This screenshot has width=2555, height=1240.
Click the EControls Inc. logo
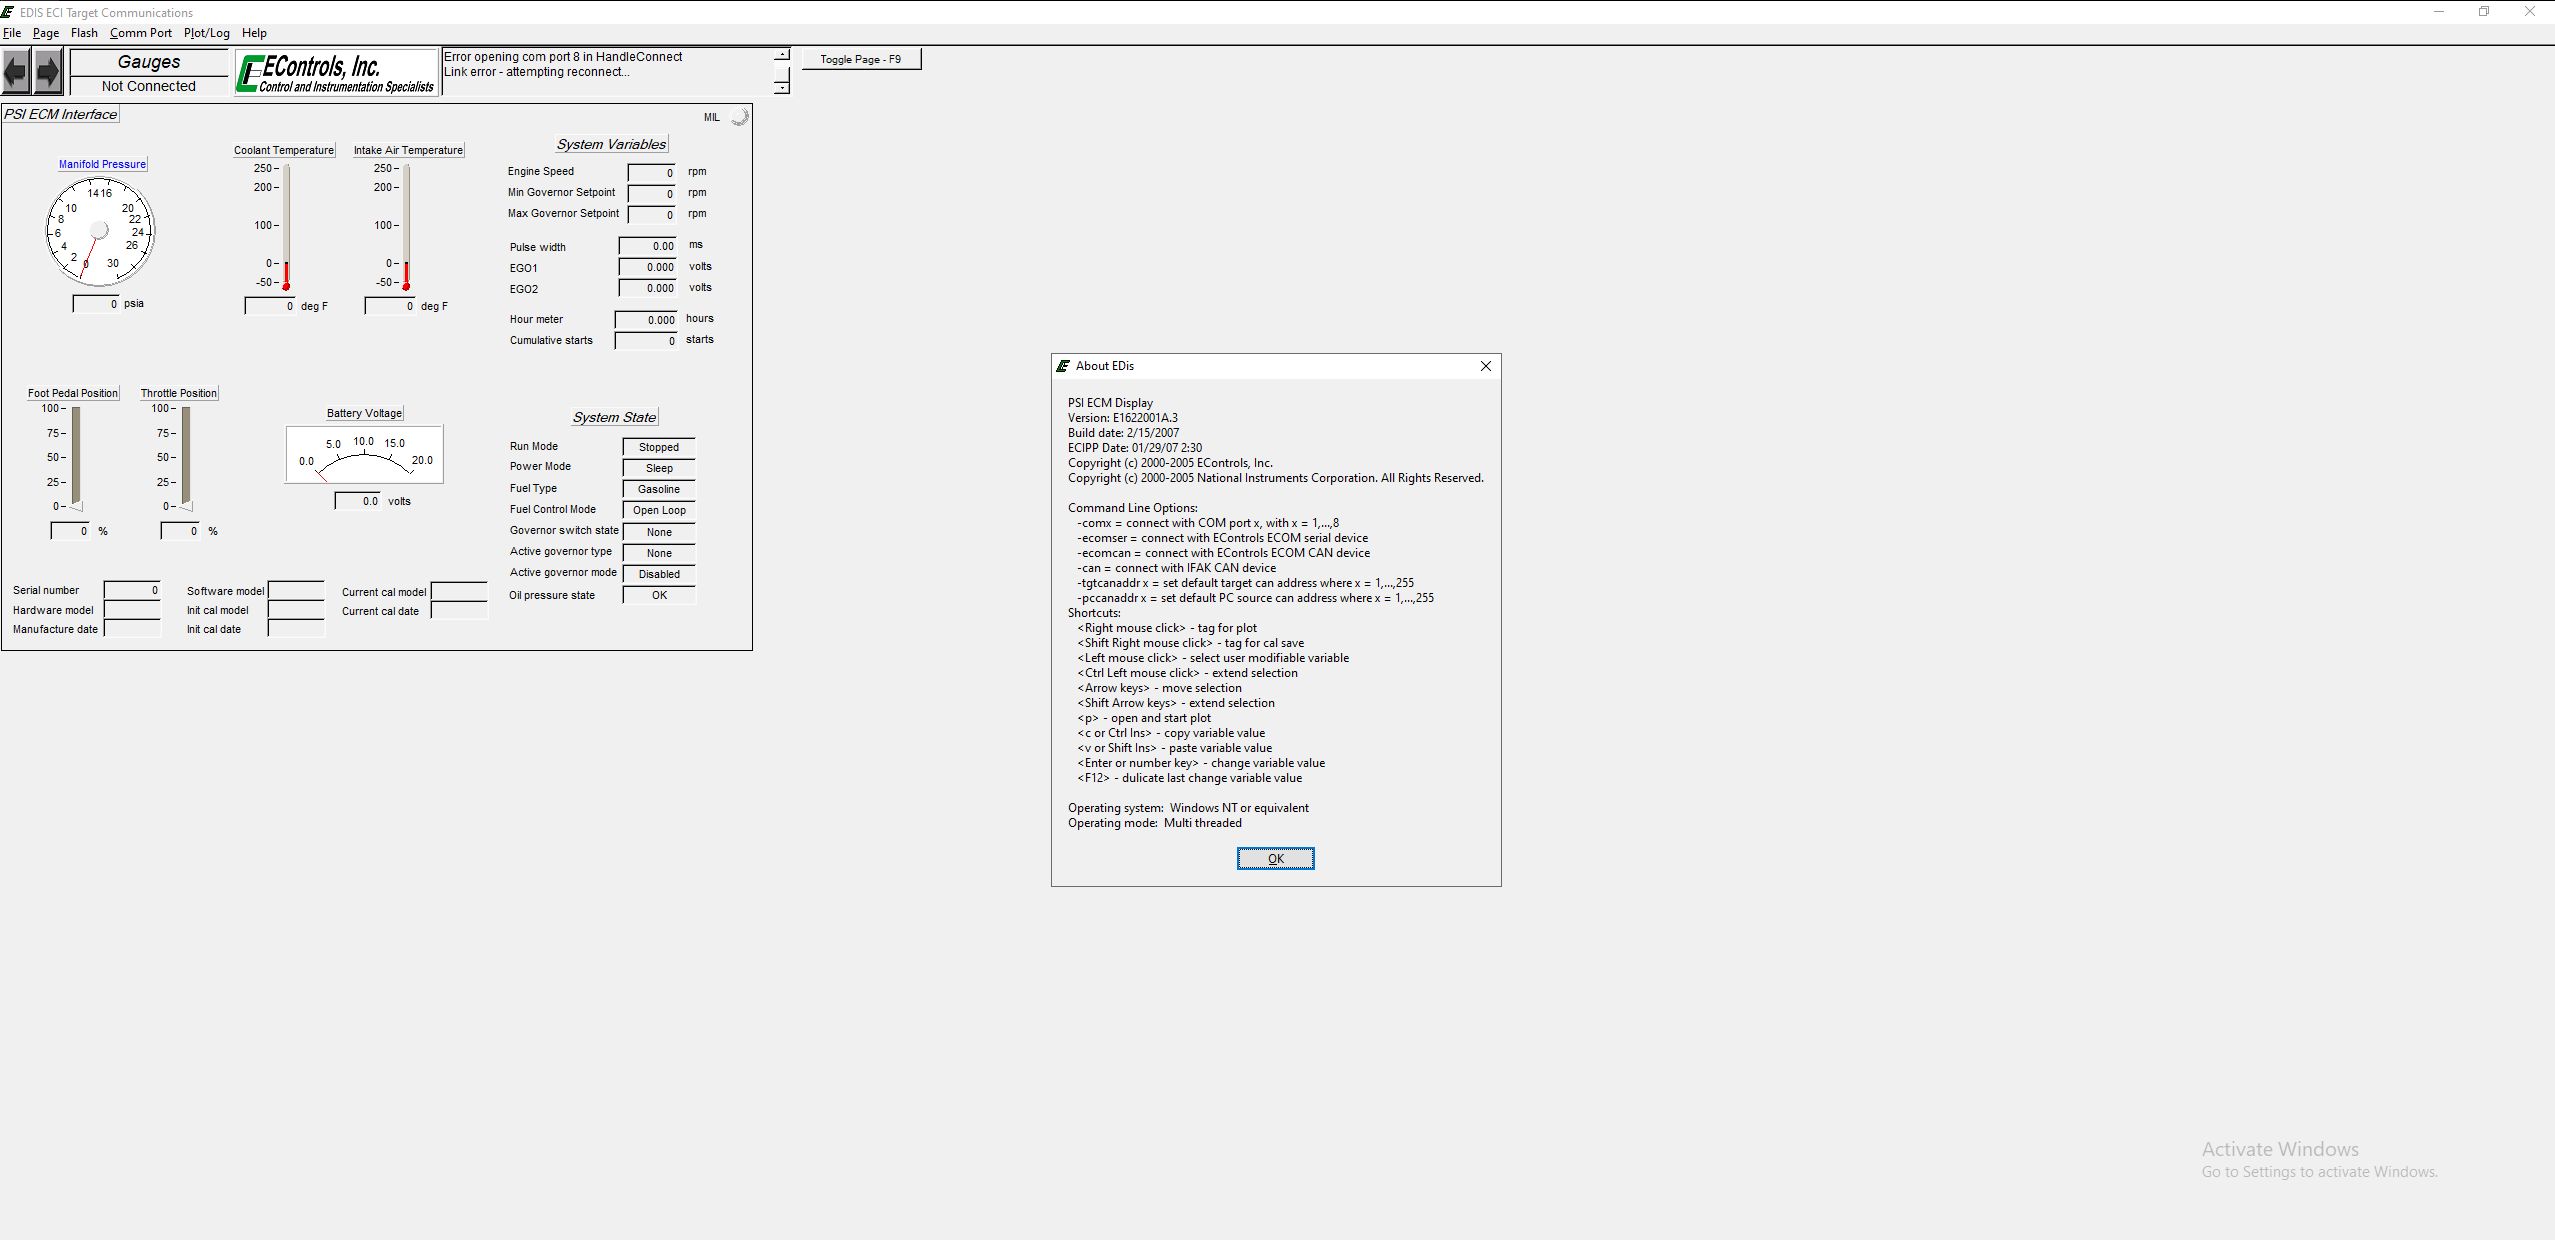point(337,73)
